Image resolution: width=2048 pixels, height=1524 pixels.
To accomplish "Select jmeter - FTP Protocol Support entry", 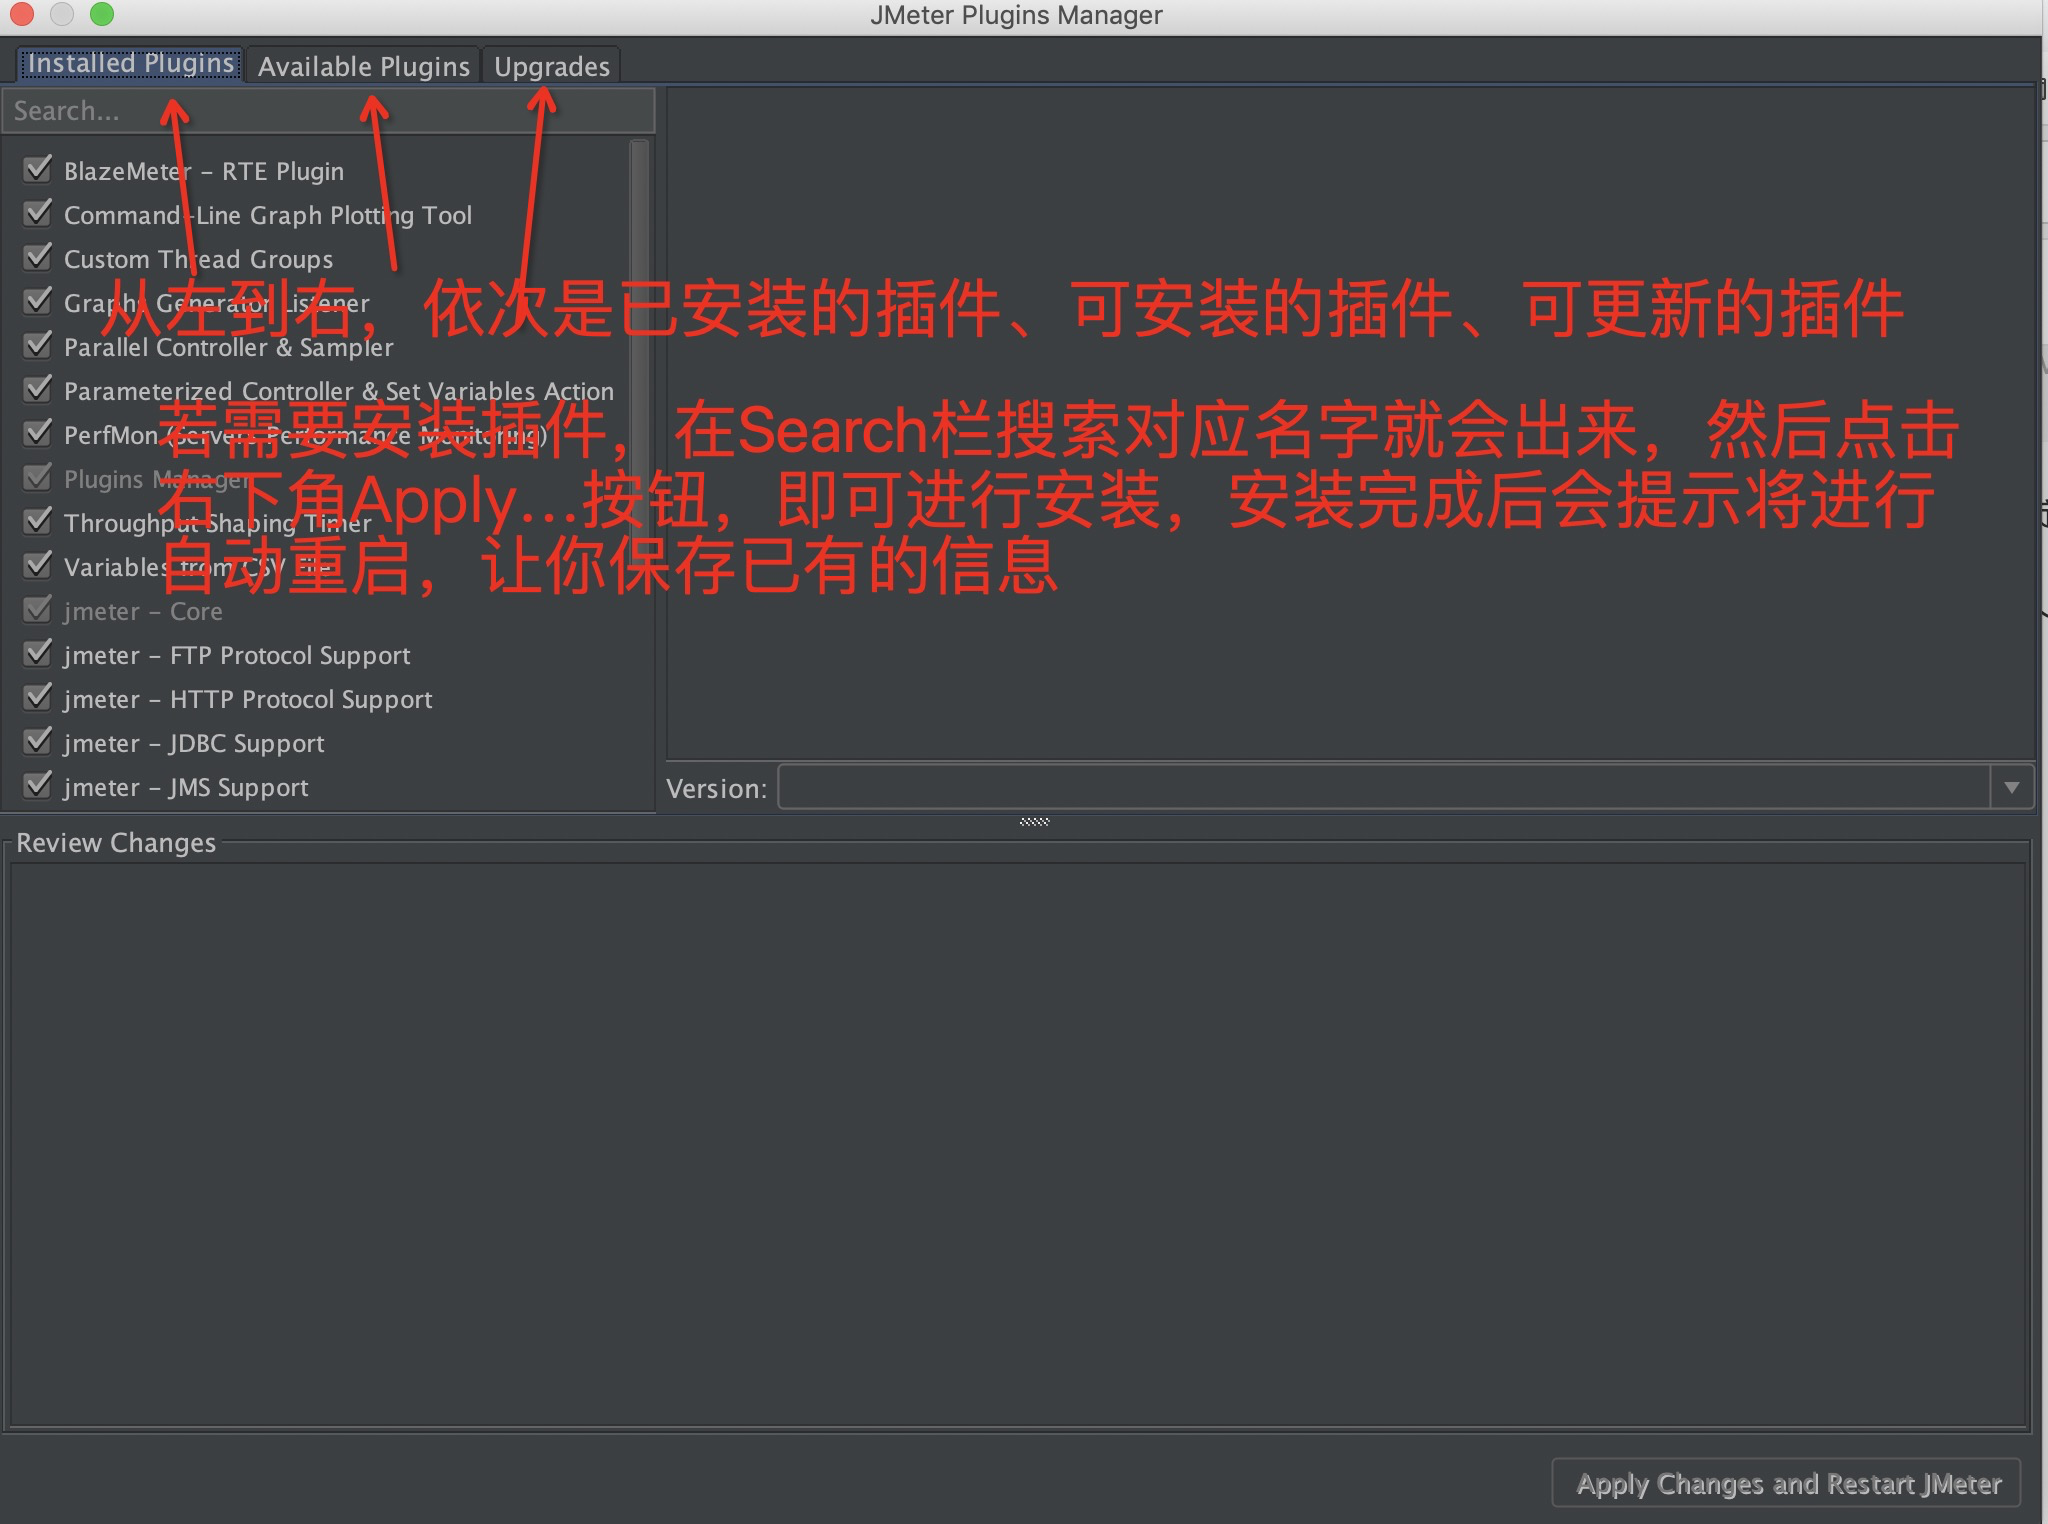I will point(237,655).
